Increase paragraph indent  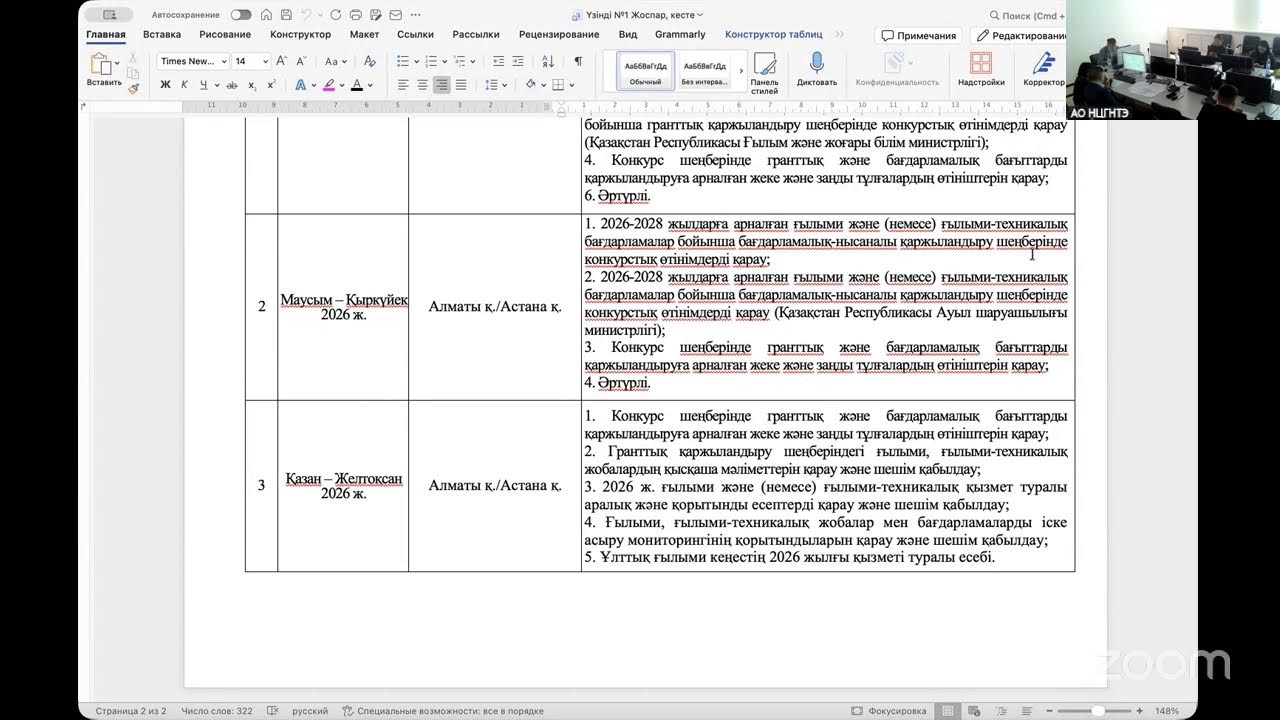coord(517,61)
